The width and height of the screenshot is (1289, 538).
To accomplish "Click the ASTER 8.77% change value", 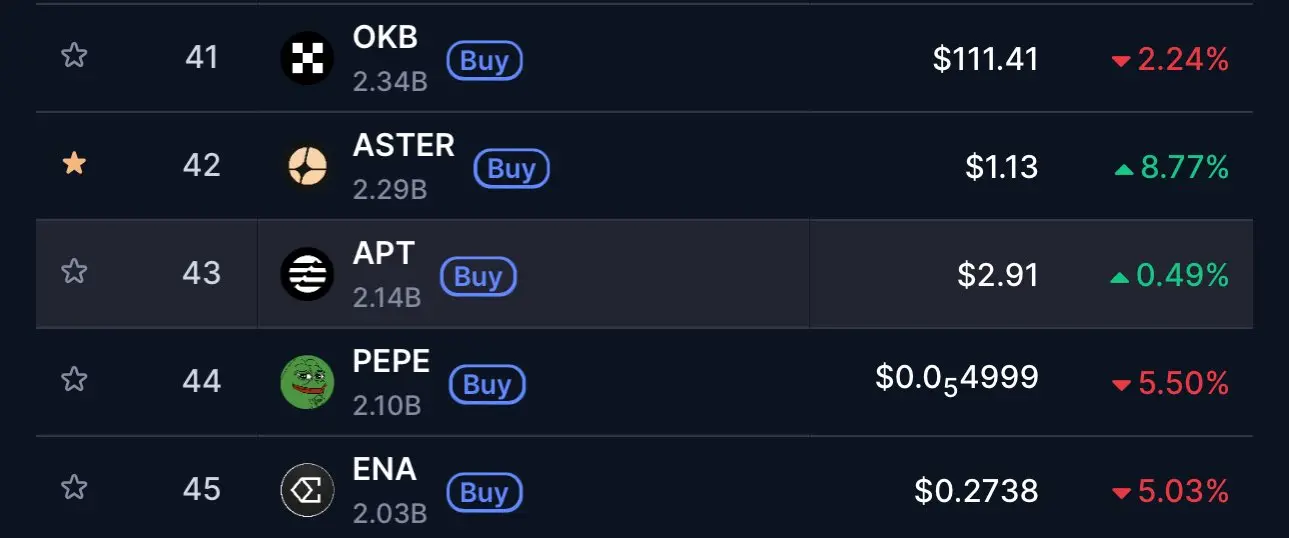I will [x=1184, y=168].
